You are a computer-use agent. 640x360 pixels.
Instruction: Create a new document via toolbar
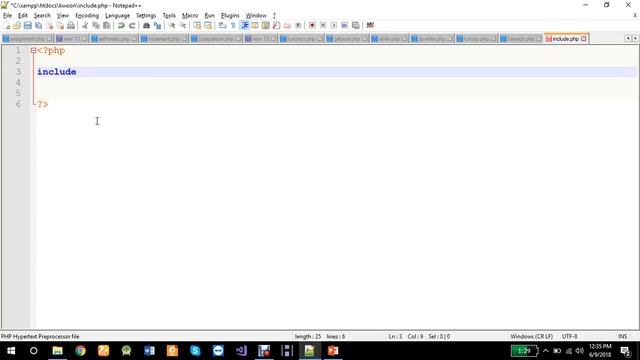[7, 25]
